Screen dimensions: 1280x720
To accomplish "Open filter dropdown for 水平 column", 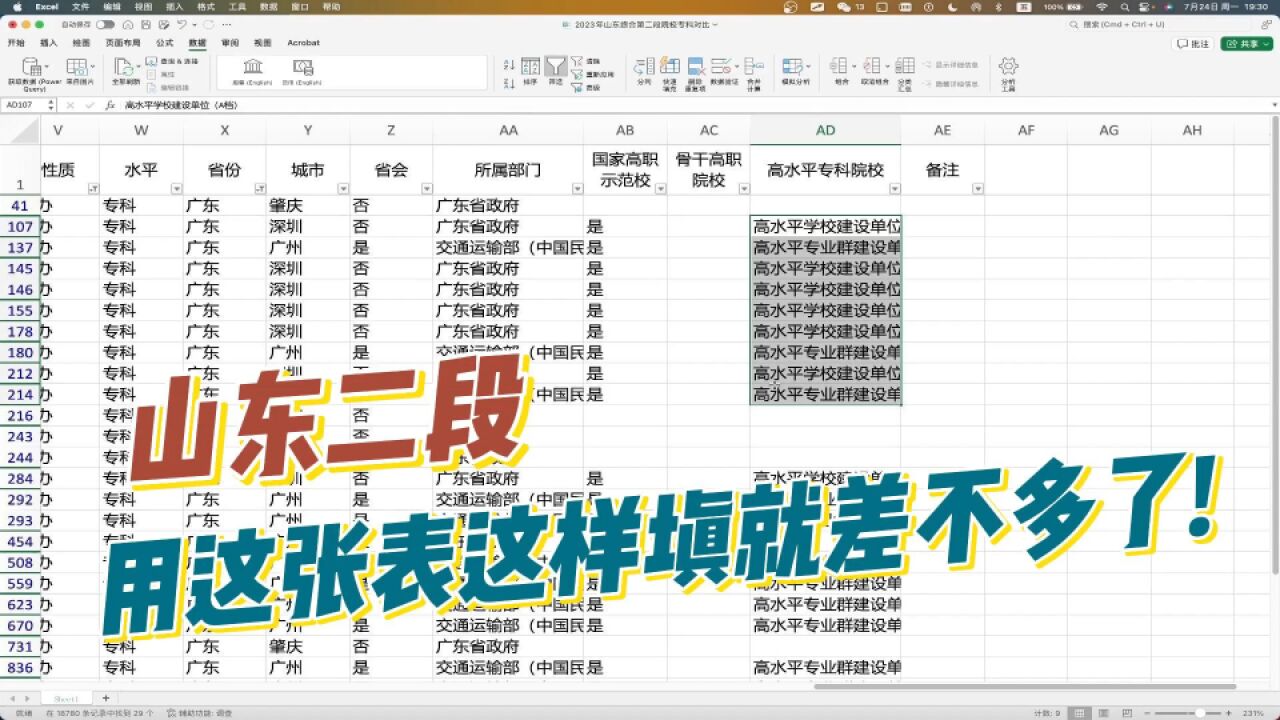I will (176, 189).
